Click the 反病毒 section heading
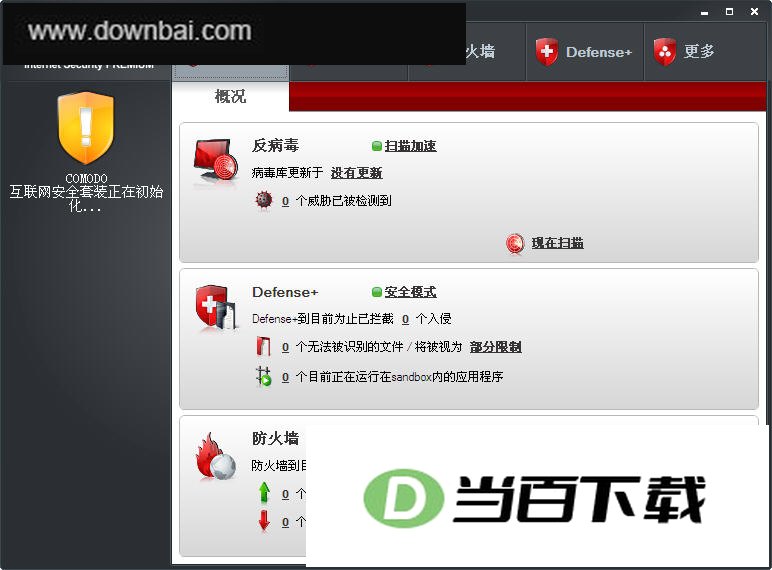This screenshot has width=772, height=570. tap(275, 145)
